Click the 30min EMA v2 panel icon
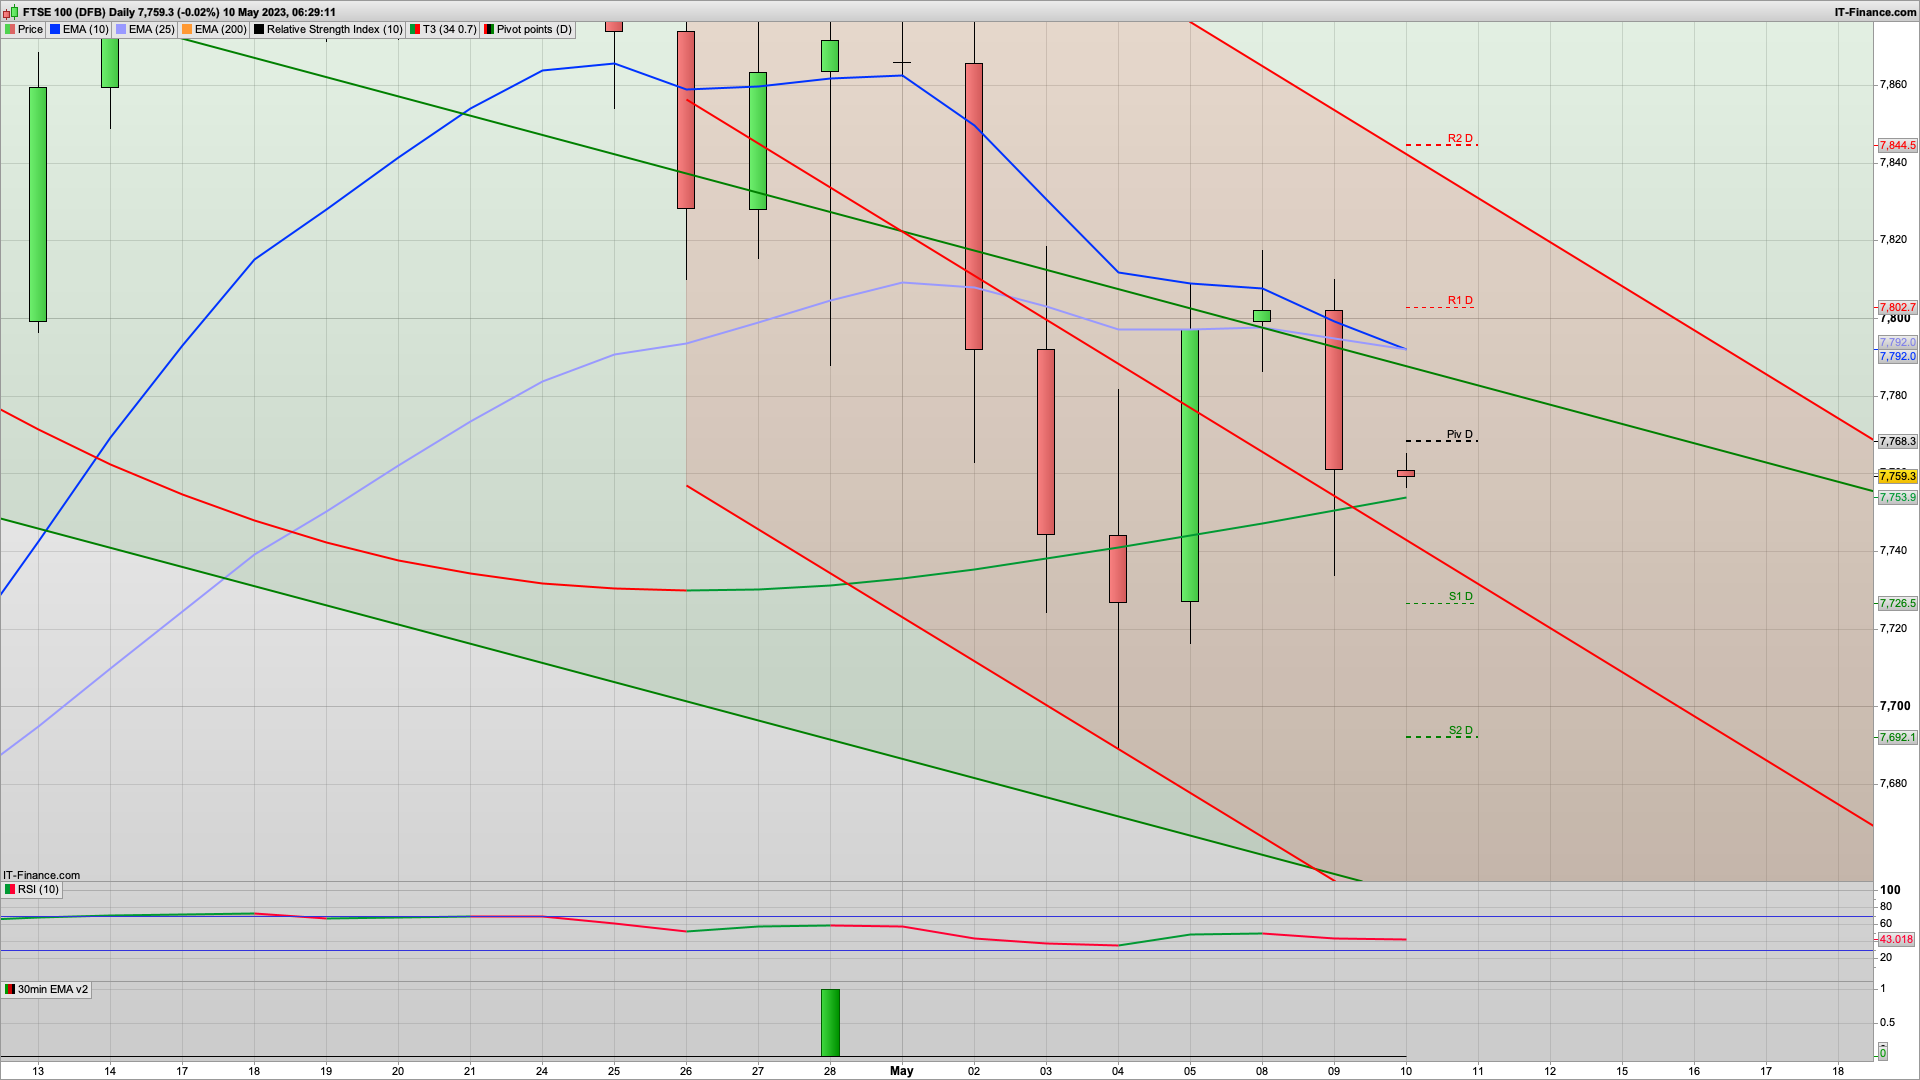 10,989
